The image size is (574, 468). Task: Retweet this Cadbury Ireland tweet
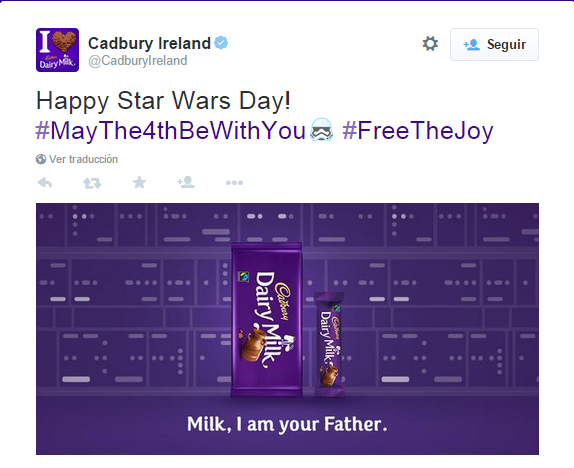[92, 183]
